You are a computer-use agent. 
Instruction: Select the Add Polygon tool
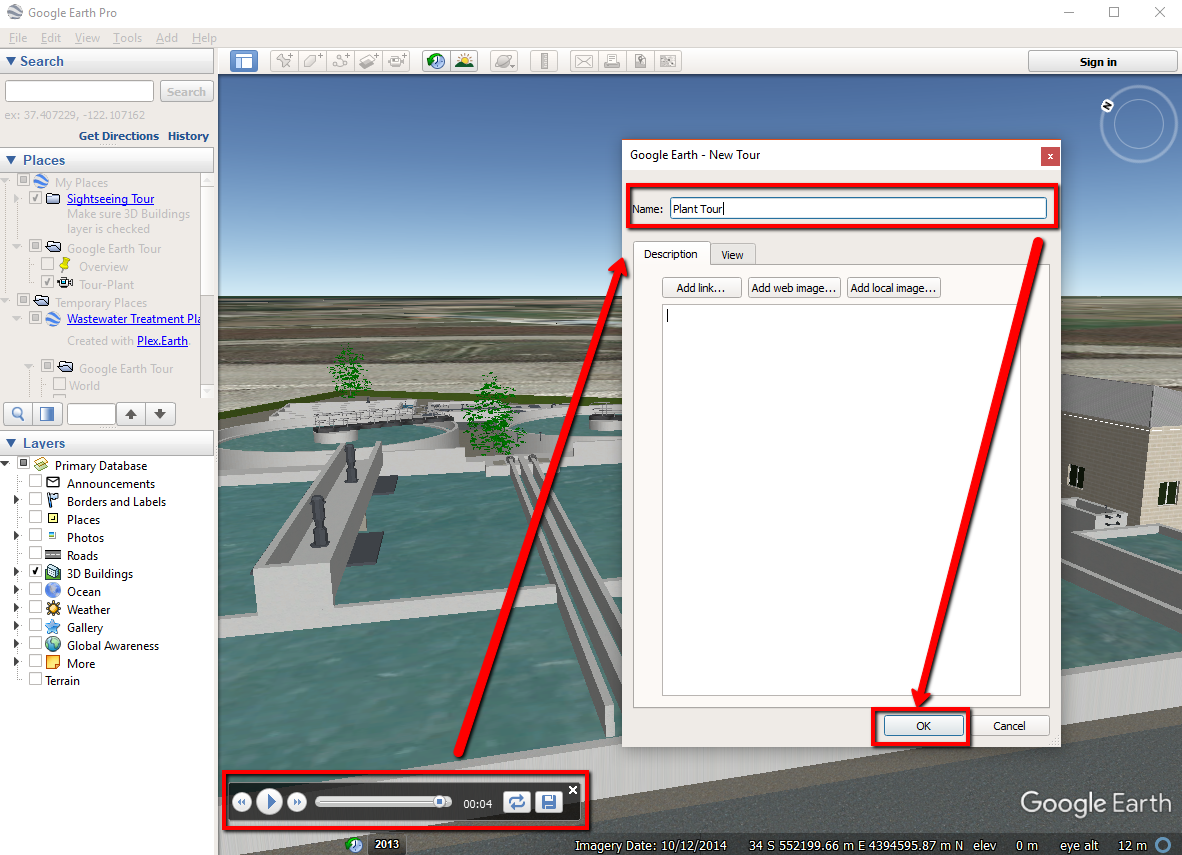312,61
